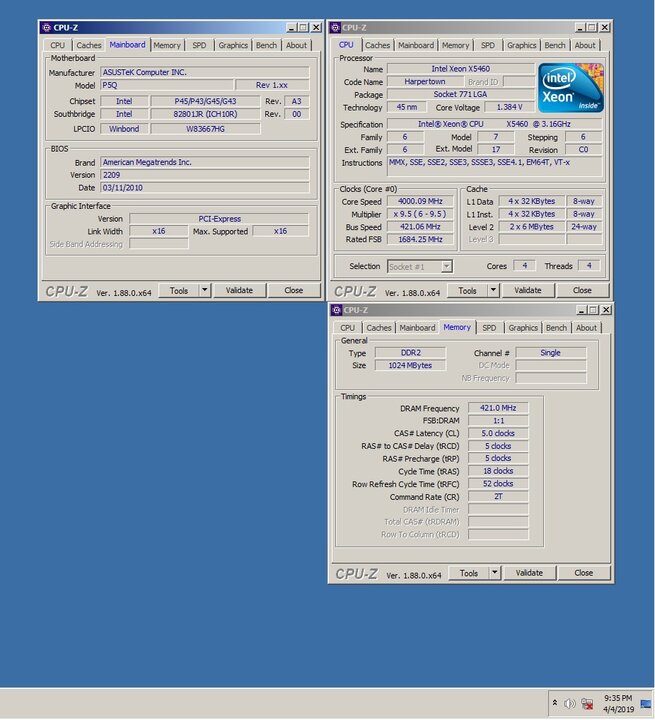
Task: Switch to Caches tab in CPU window
Action: click(377, 45)
